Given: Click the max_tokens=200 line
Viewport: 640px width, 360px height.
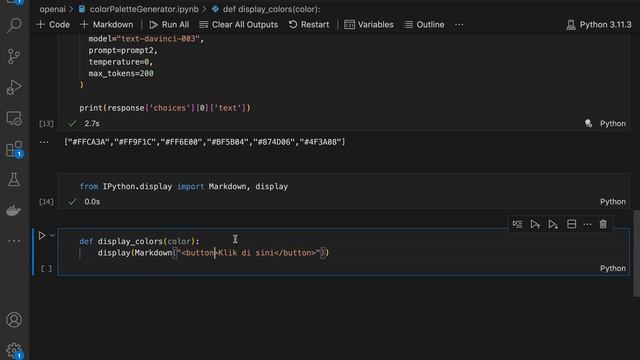Looking at the screenshot, I should pyautogui.click(x=121, y=73).
